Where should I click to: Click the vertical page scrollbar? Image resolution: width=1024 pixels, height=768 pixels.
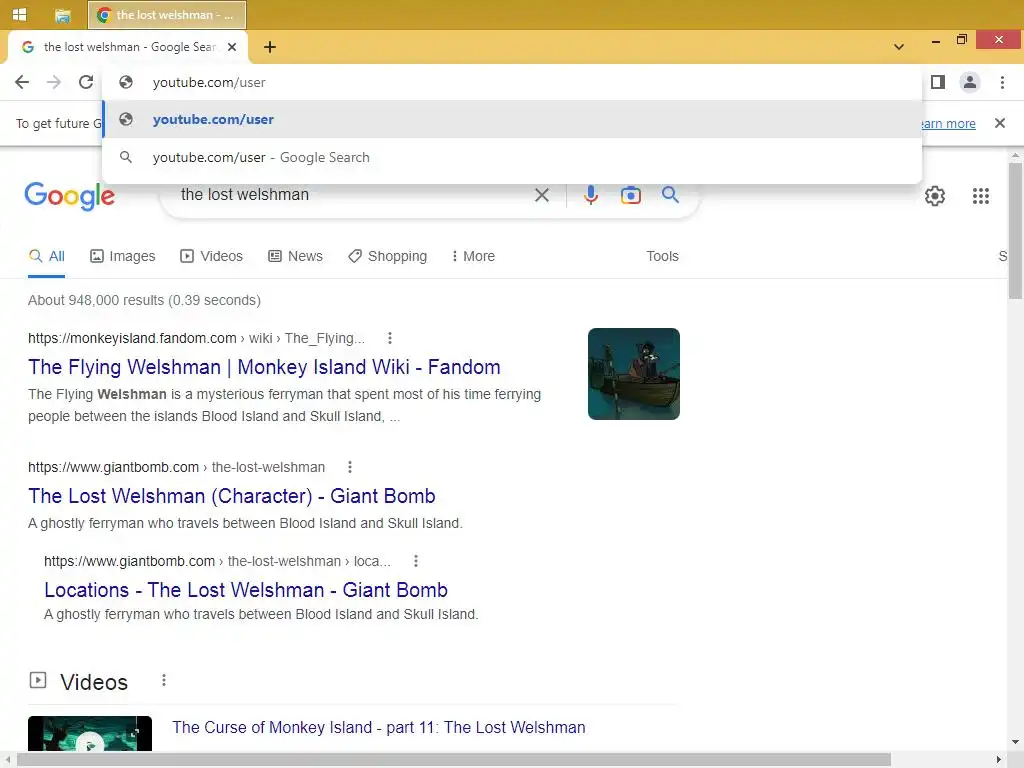click(1016, 229)
